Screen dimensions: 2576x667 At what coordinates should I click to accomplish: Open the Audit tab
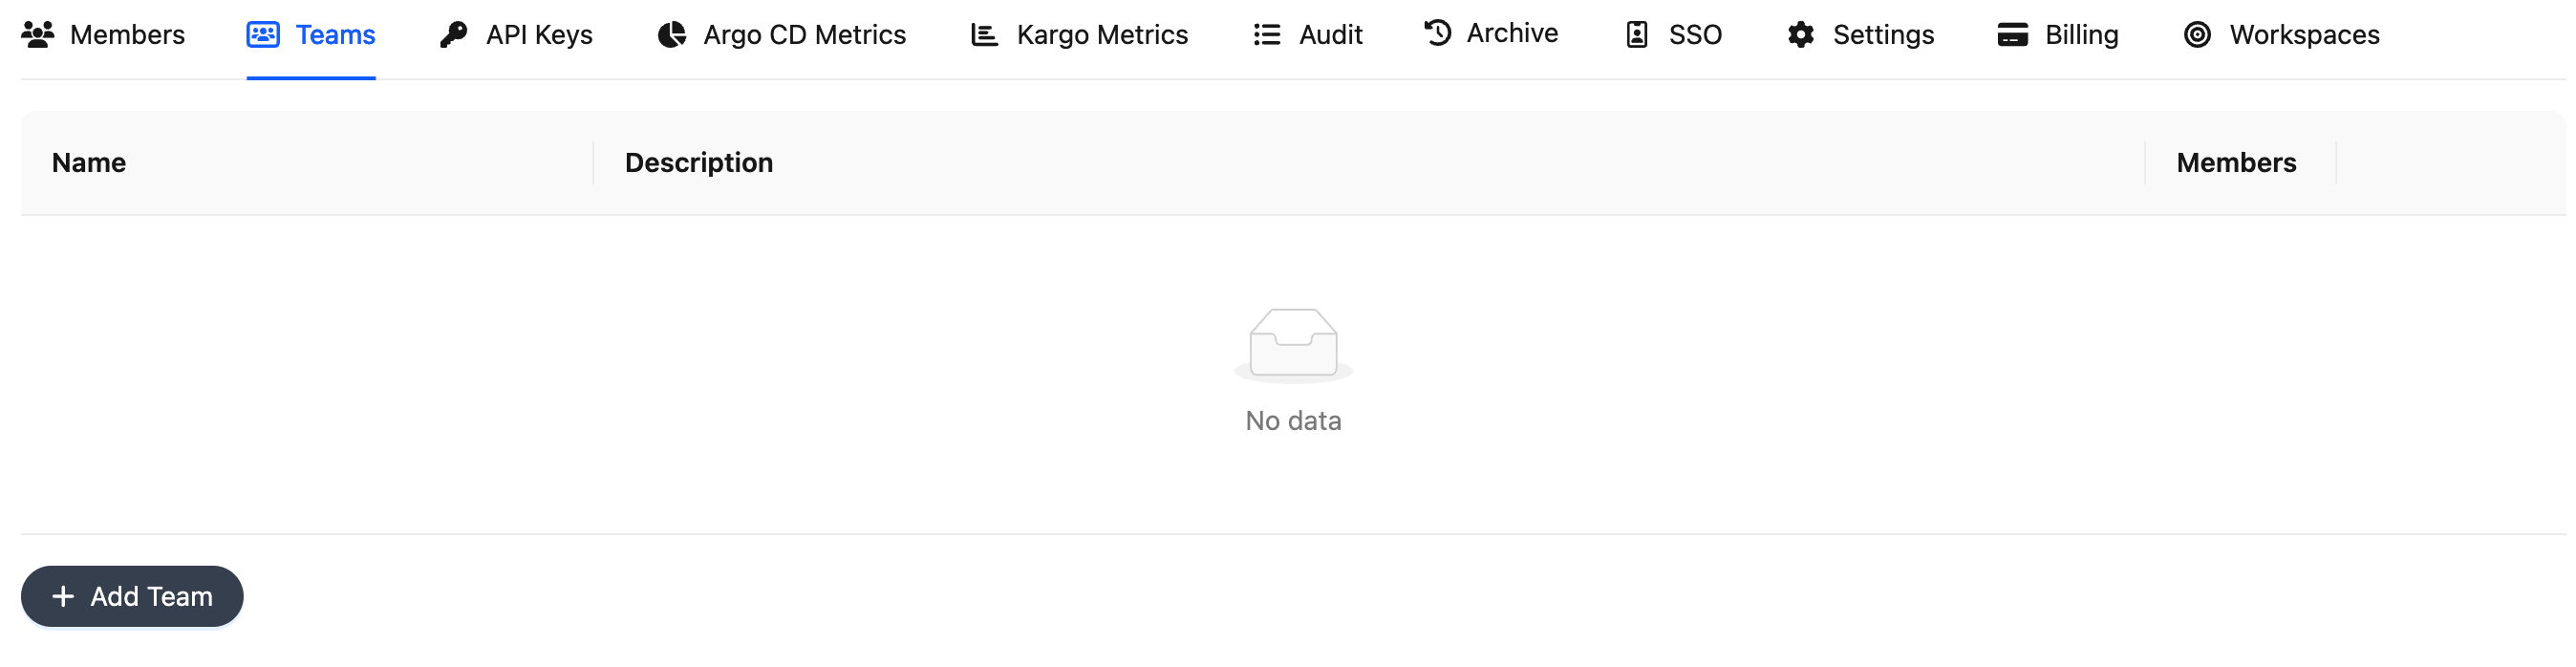tap(1308, 35)
